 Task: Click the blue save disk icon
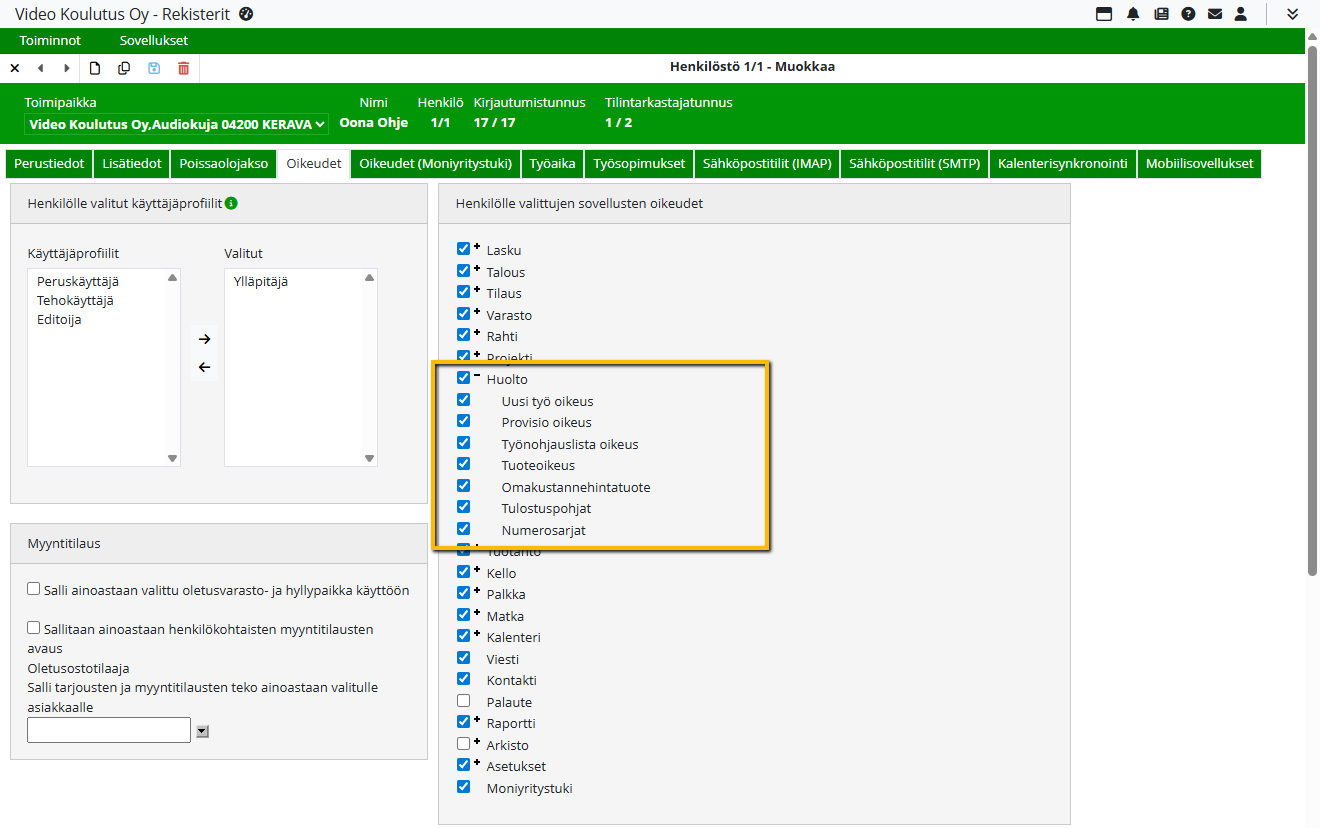tap(154, 68)
